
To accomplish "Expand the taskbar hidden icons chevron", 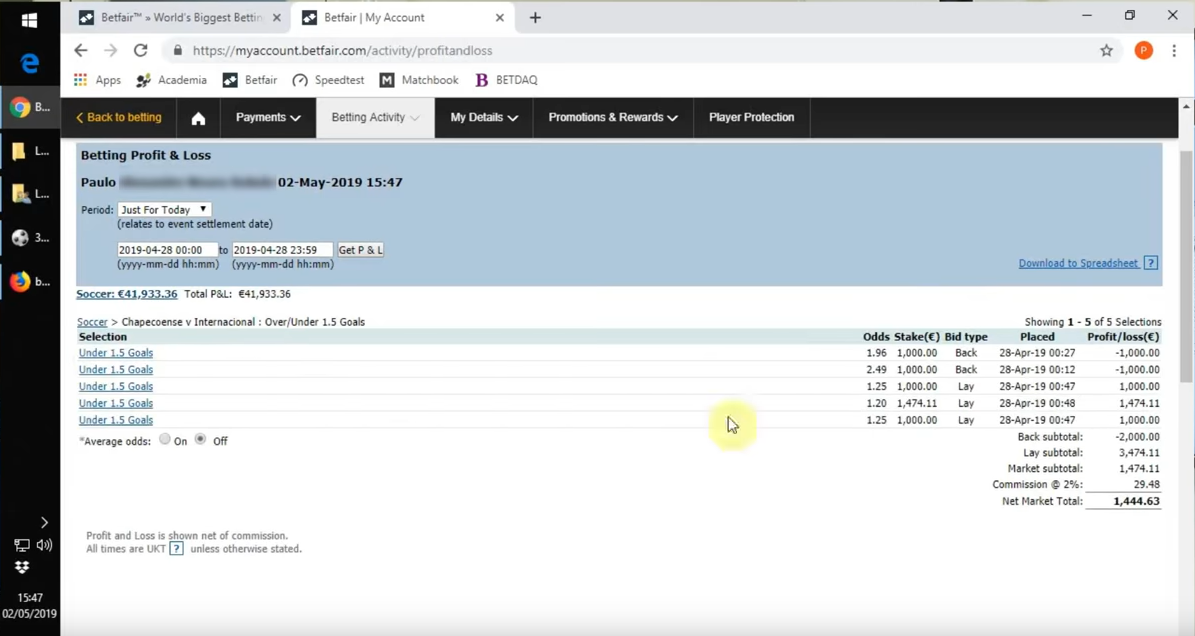I will (44, 523).
